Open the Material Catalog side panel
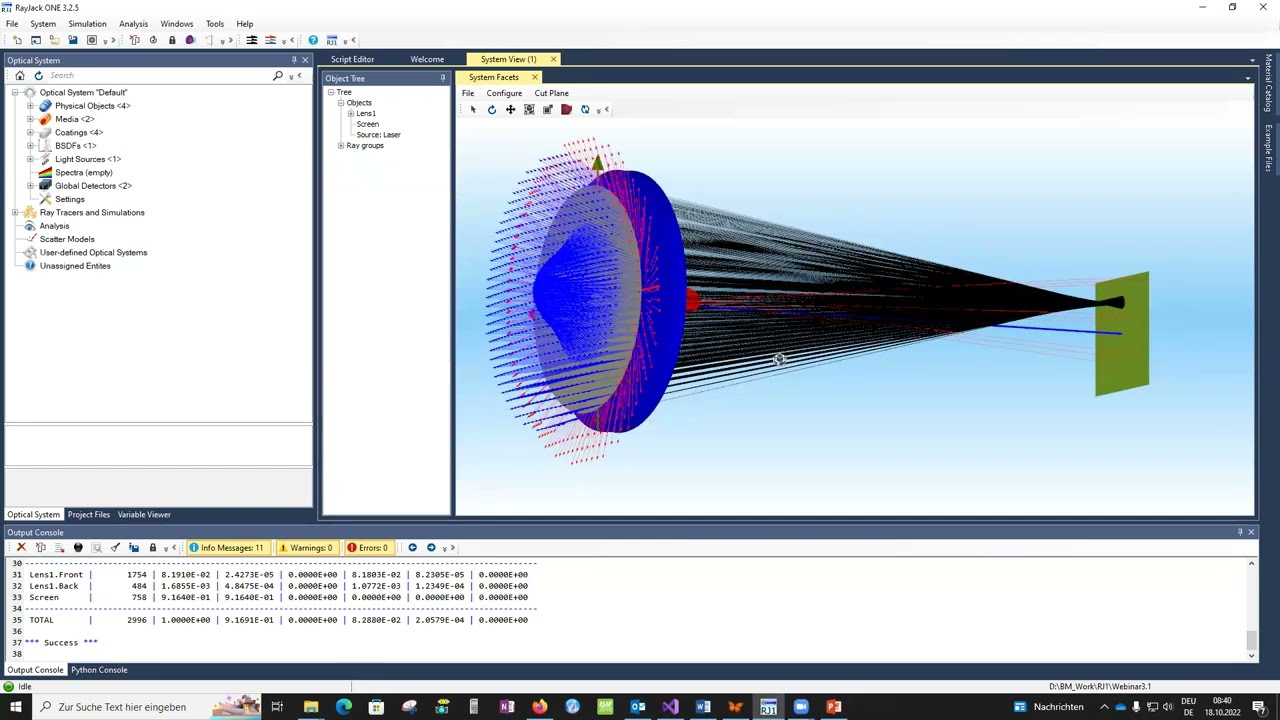Image resolution: width=1280 pixels, height=720 pixels. click(1268, 84)
